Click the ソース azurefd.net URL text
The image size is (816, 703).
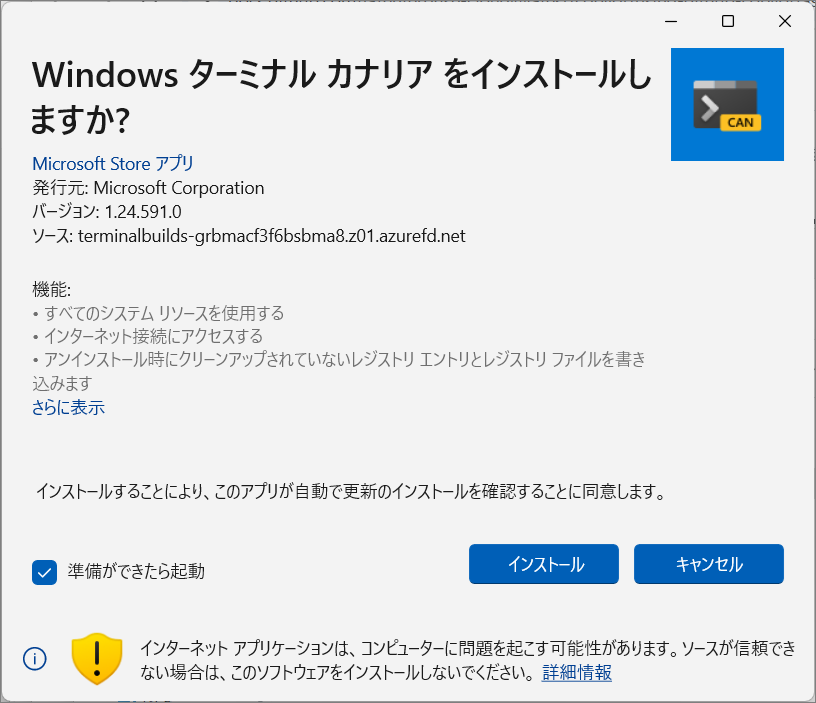(x=249, y=236)
